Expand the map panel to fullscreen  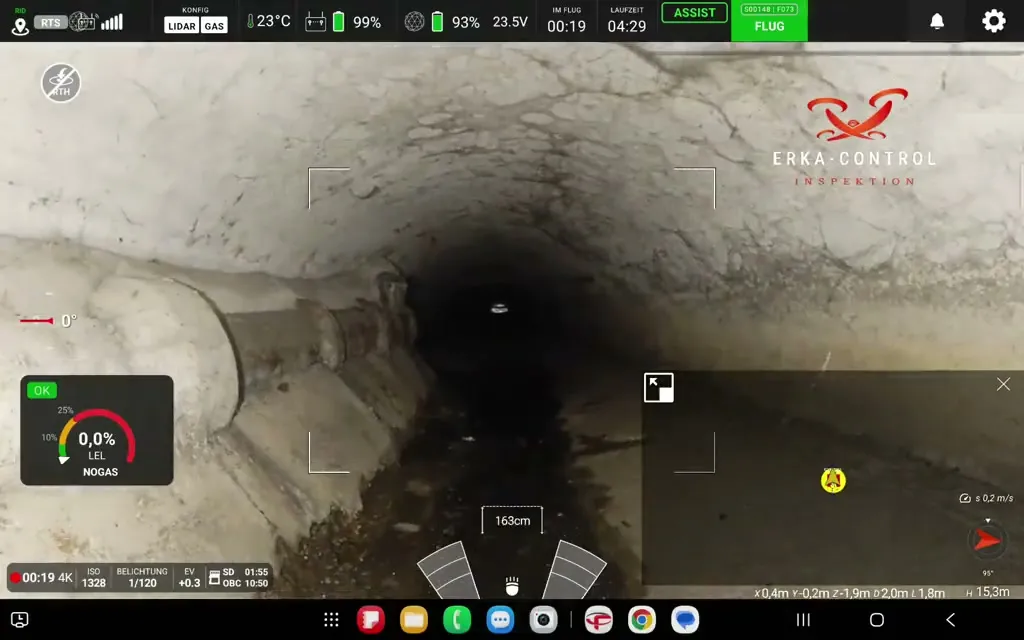658,388
